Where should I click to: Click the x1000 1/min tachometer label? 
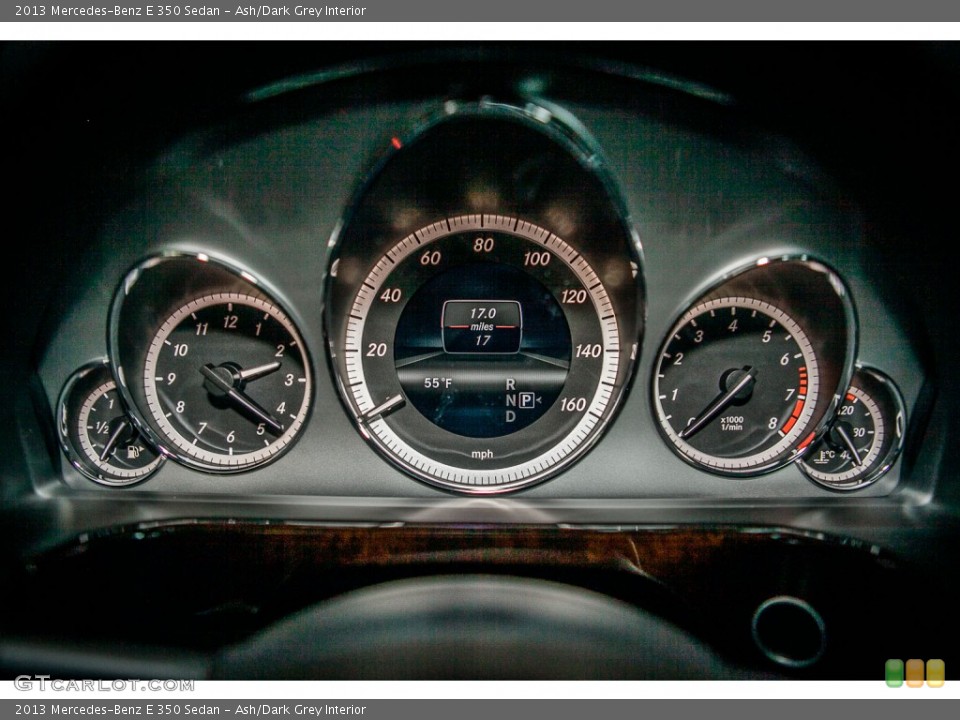click(x=732, y=423)
